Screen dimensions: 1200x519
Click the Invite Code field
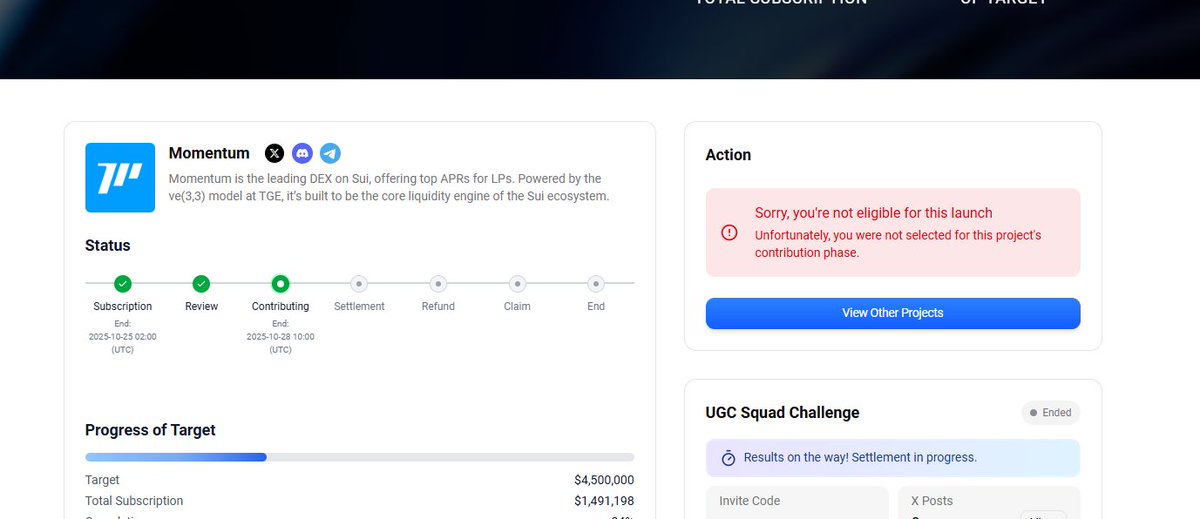tap(797, 503)
